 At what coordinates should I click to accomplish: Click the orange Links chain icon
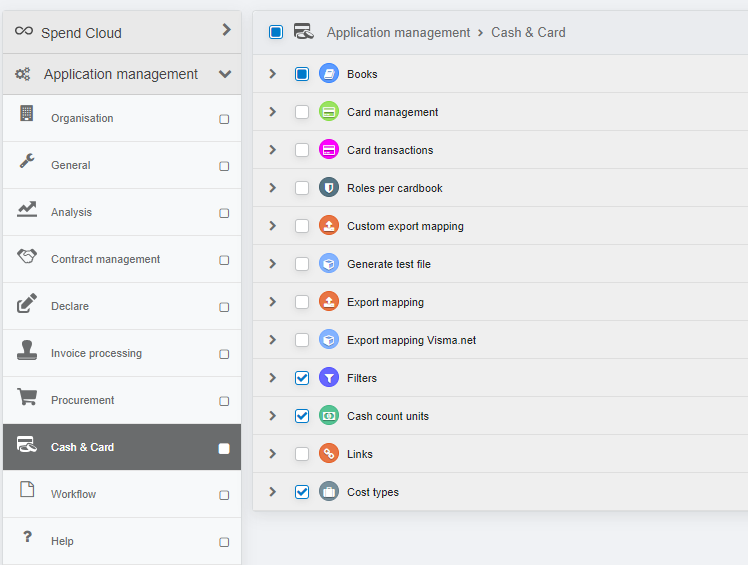click(329, 454)
